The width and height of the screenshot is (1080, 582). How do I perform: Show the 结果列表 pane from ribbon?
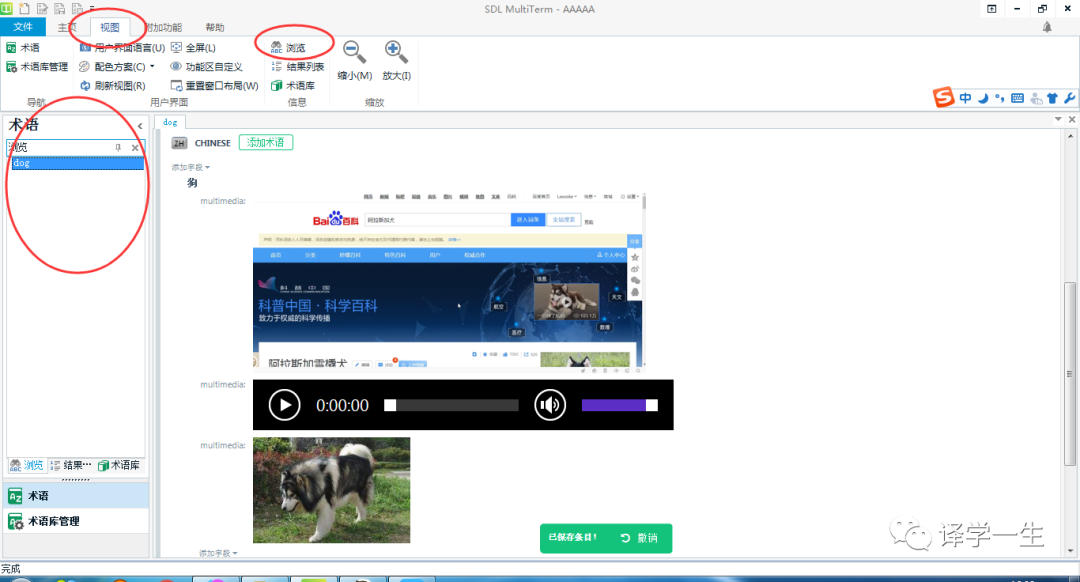pos(298,67)
